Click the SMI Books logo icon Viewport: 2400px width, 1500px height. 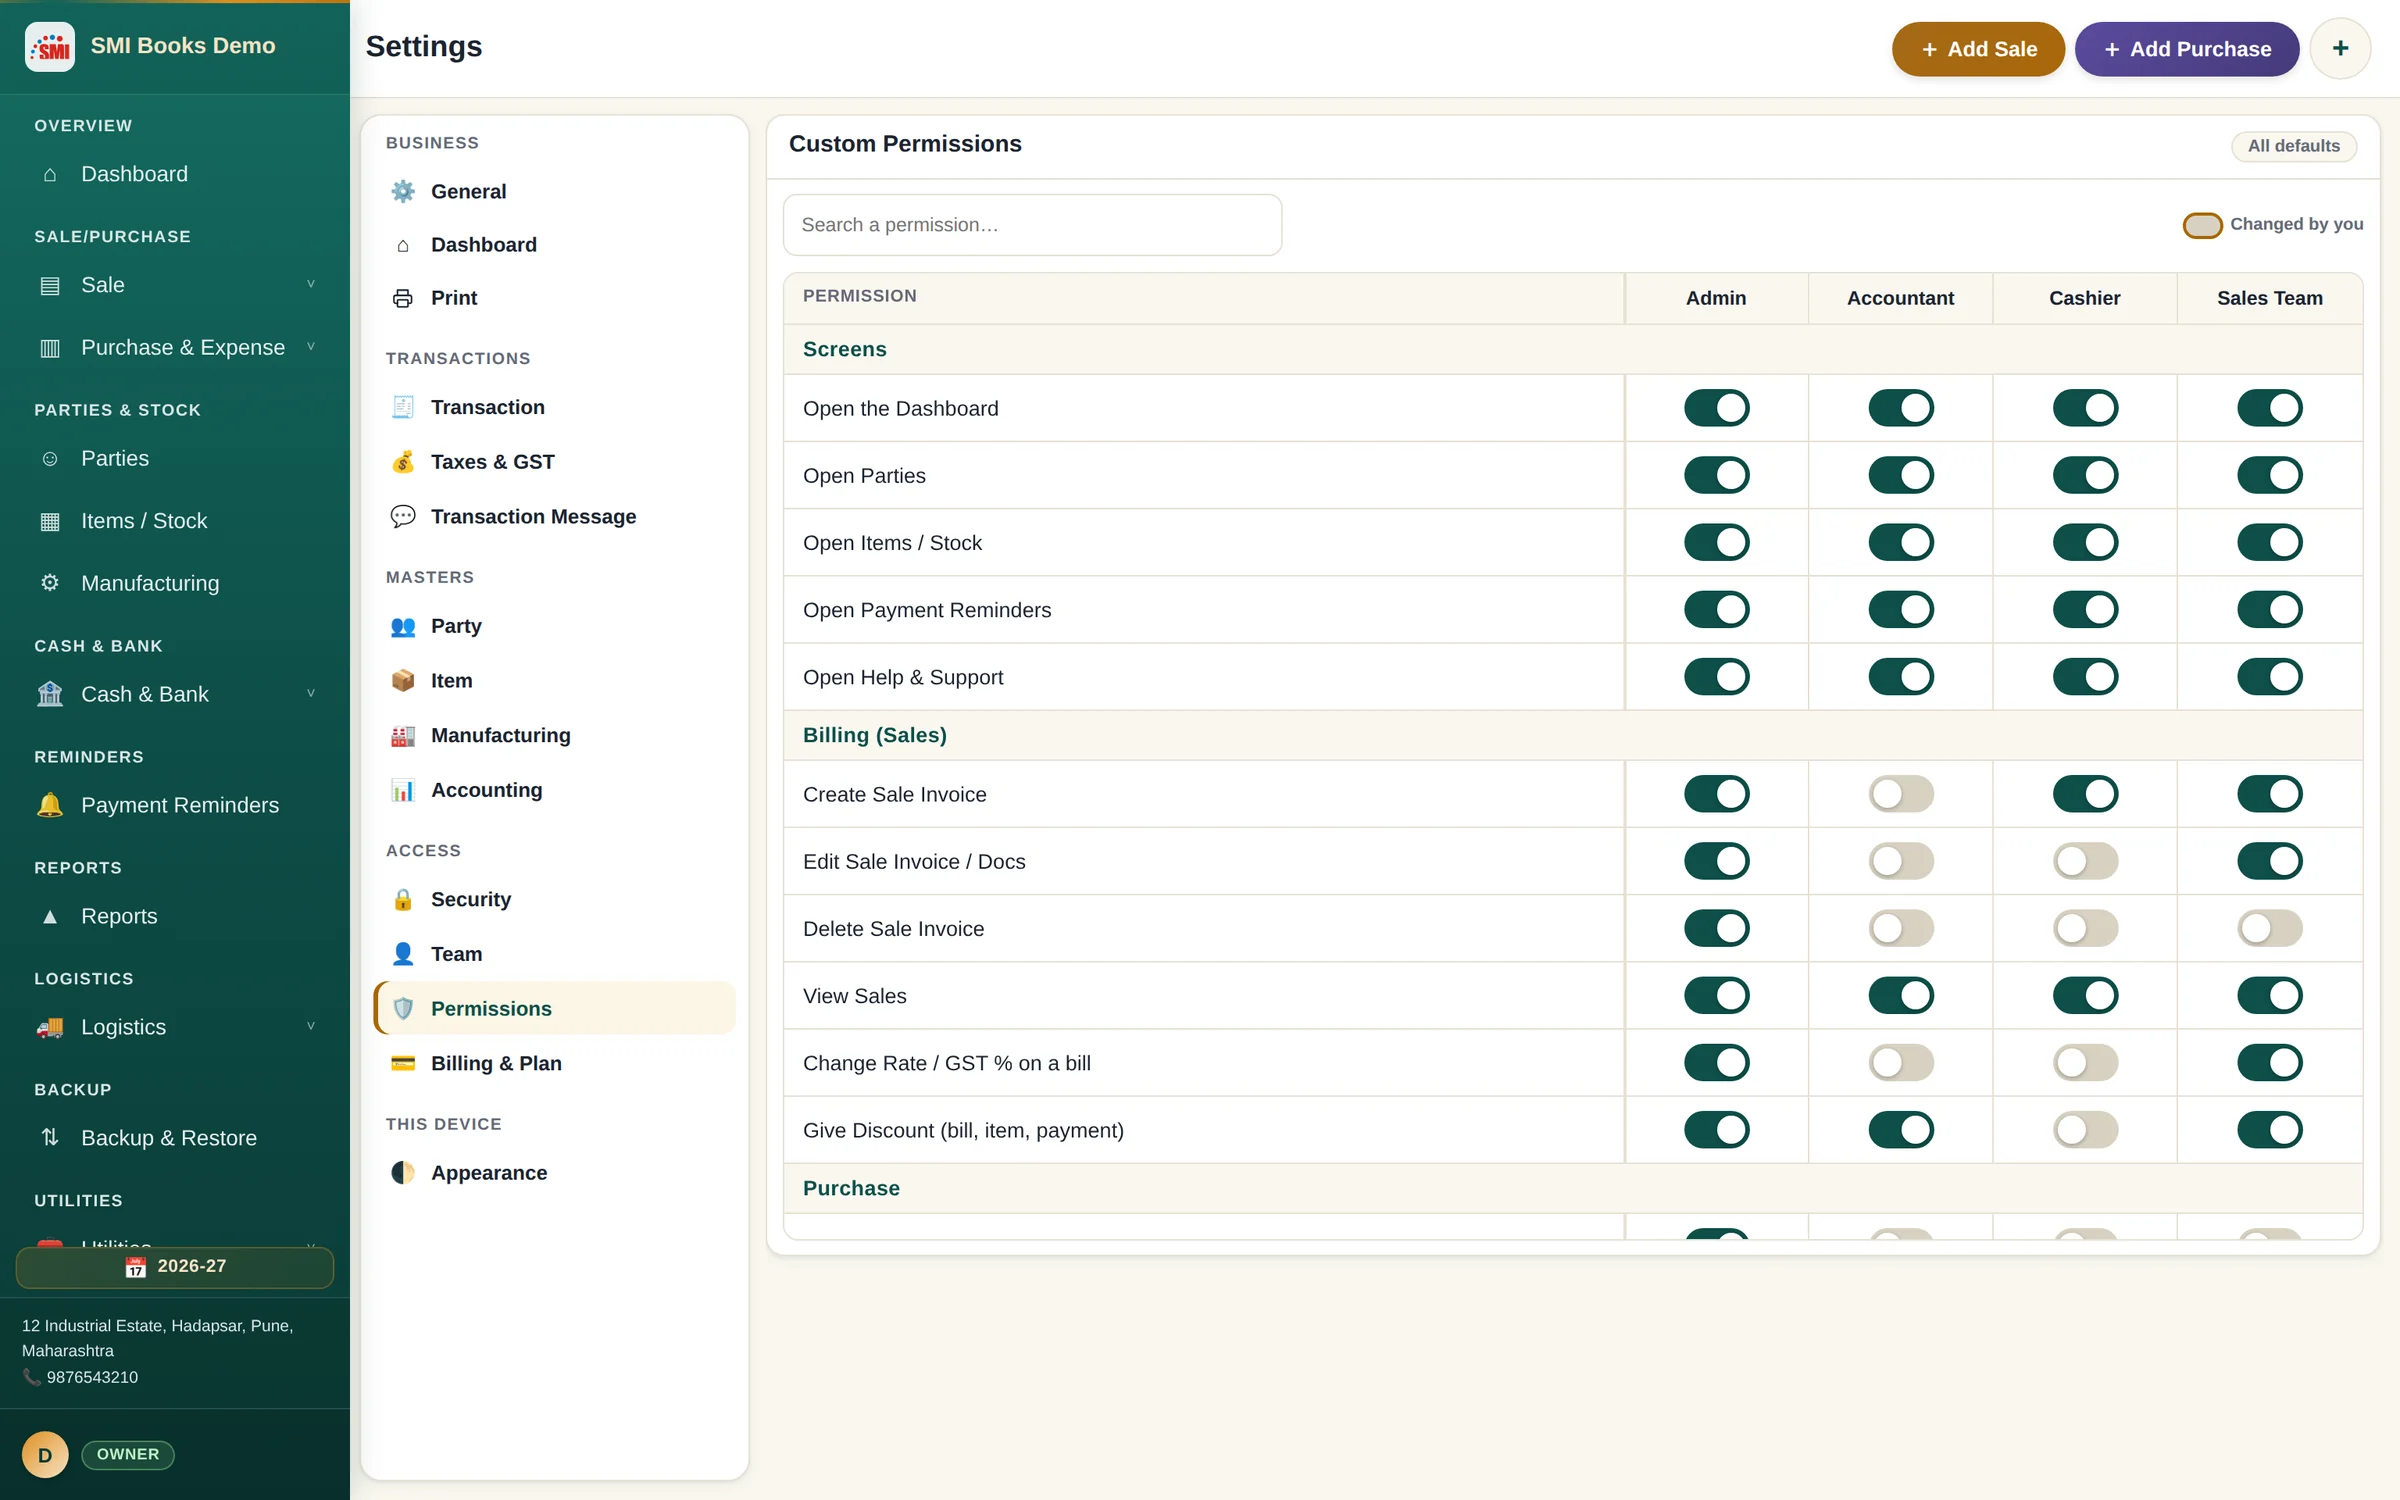point(50,46)
